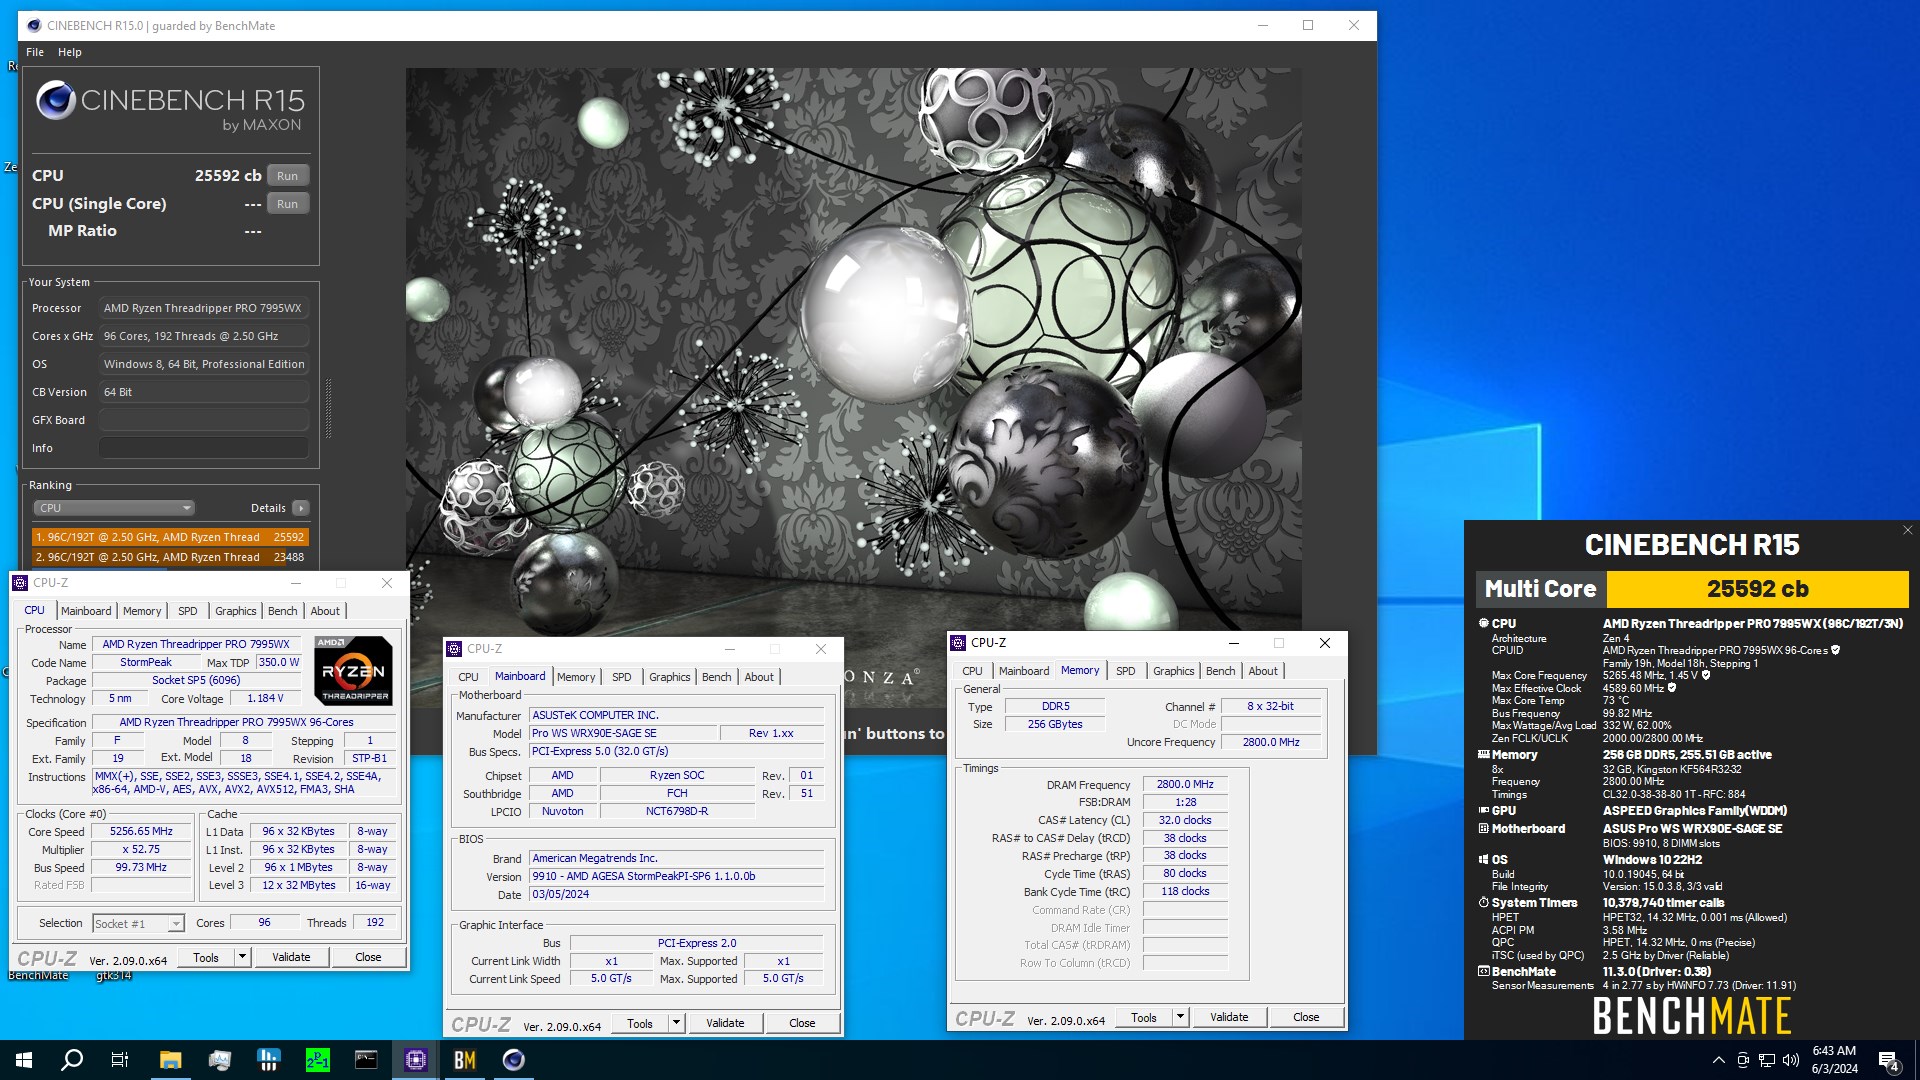Open Task View from the taskbar
This screenshot has height=1080, width=1920.
[x=120, y=1060]
